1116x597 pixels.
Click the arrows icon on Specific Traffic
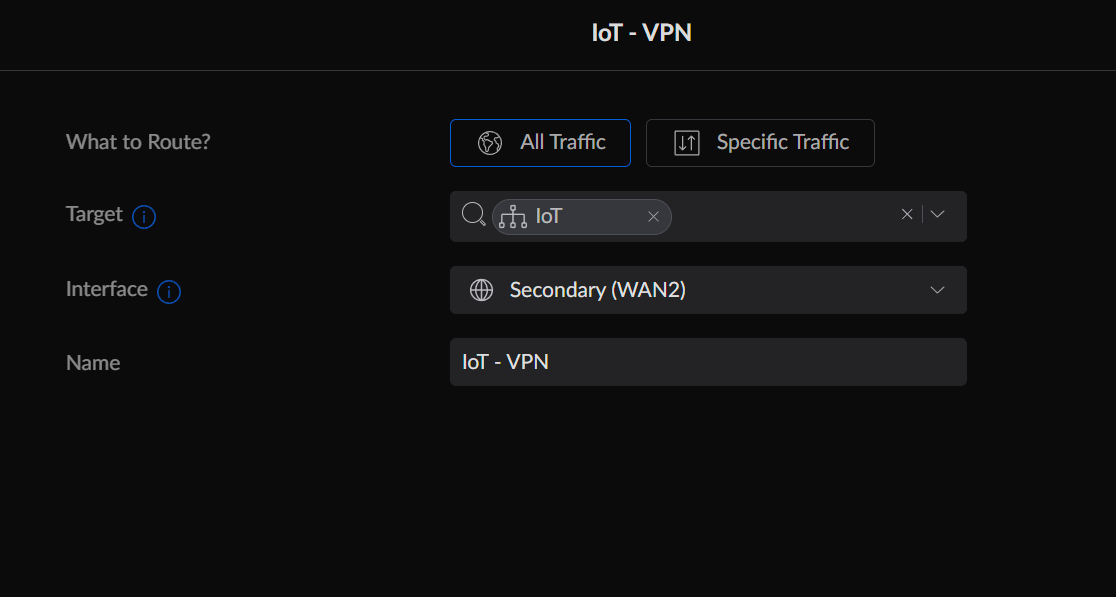click(687, 143)
